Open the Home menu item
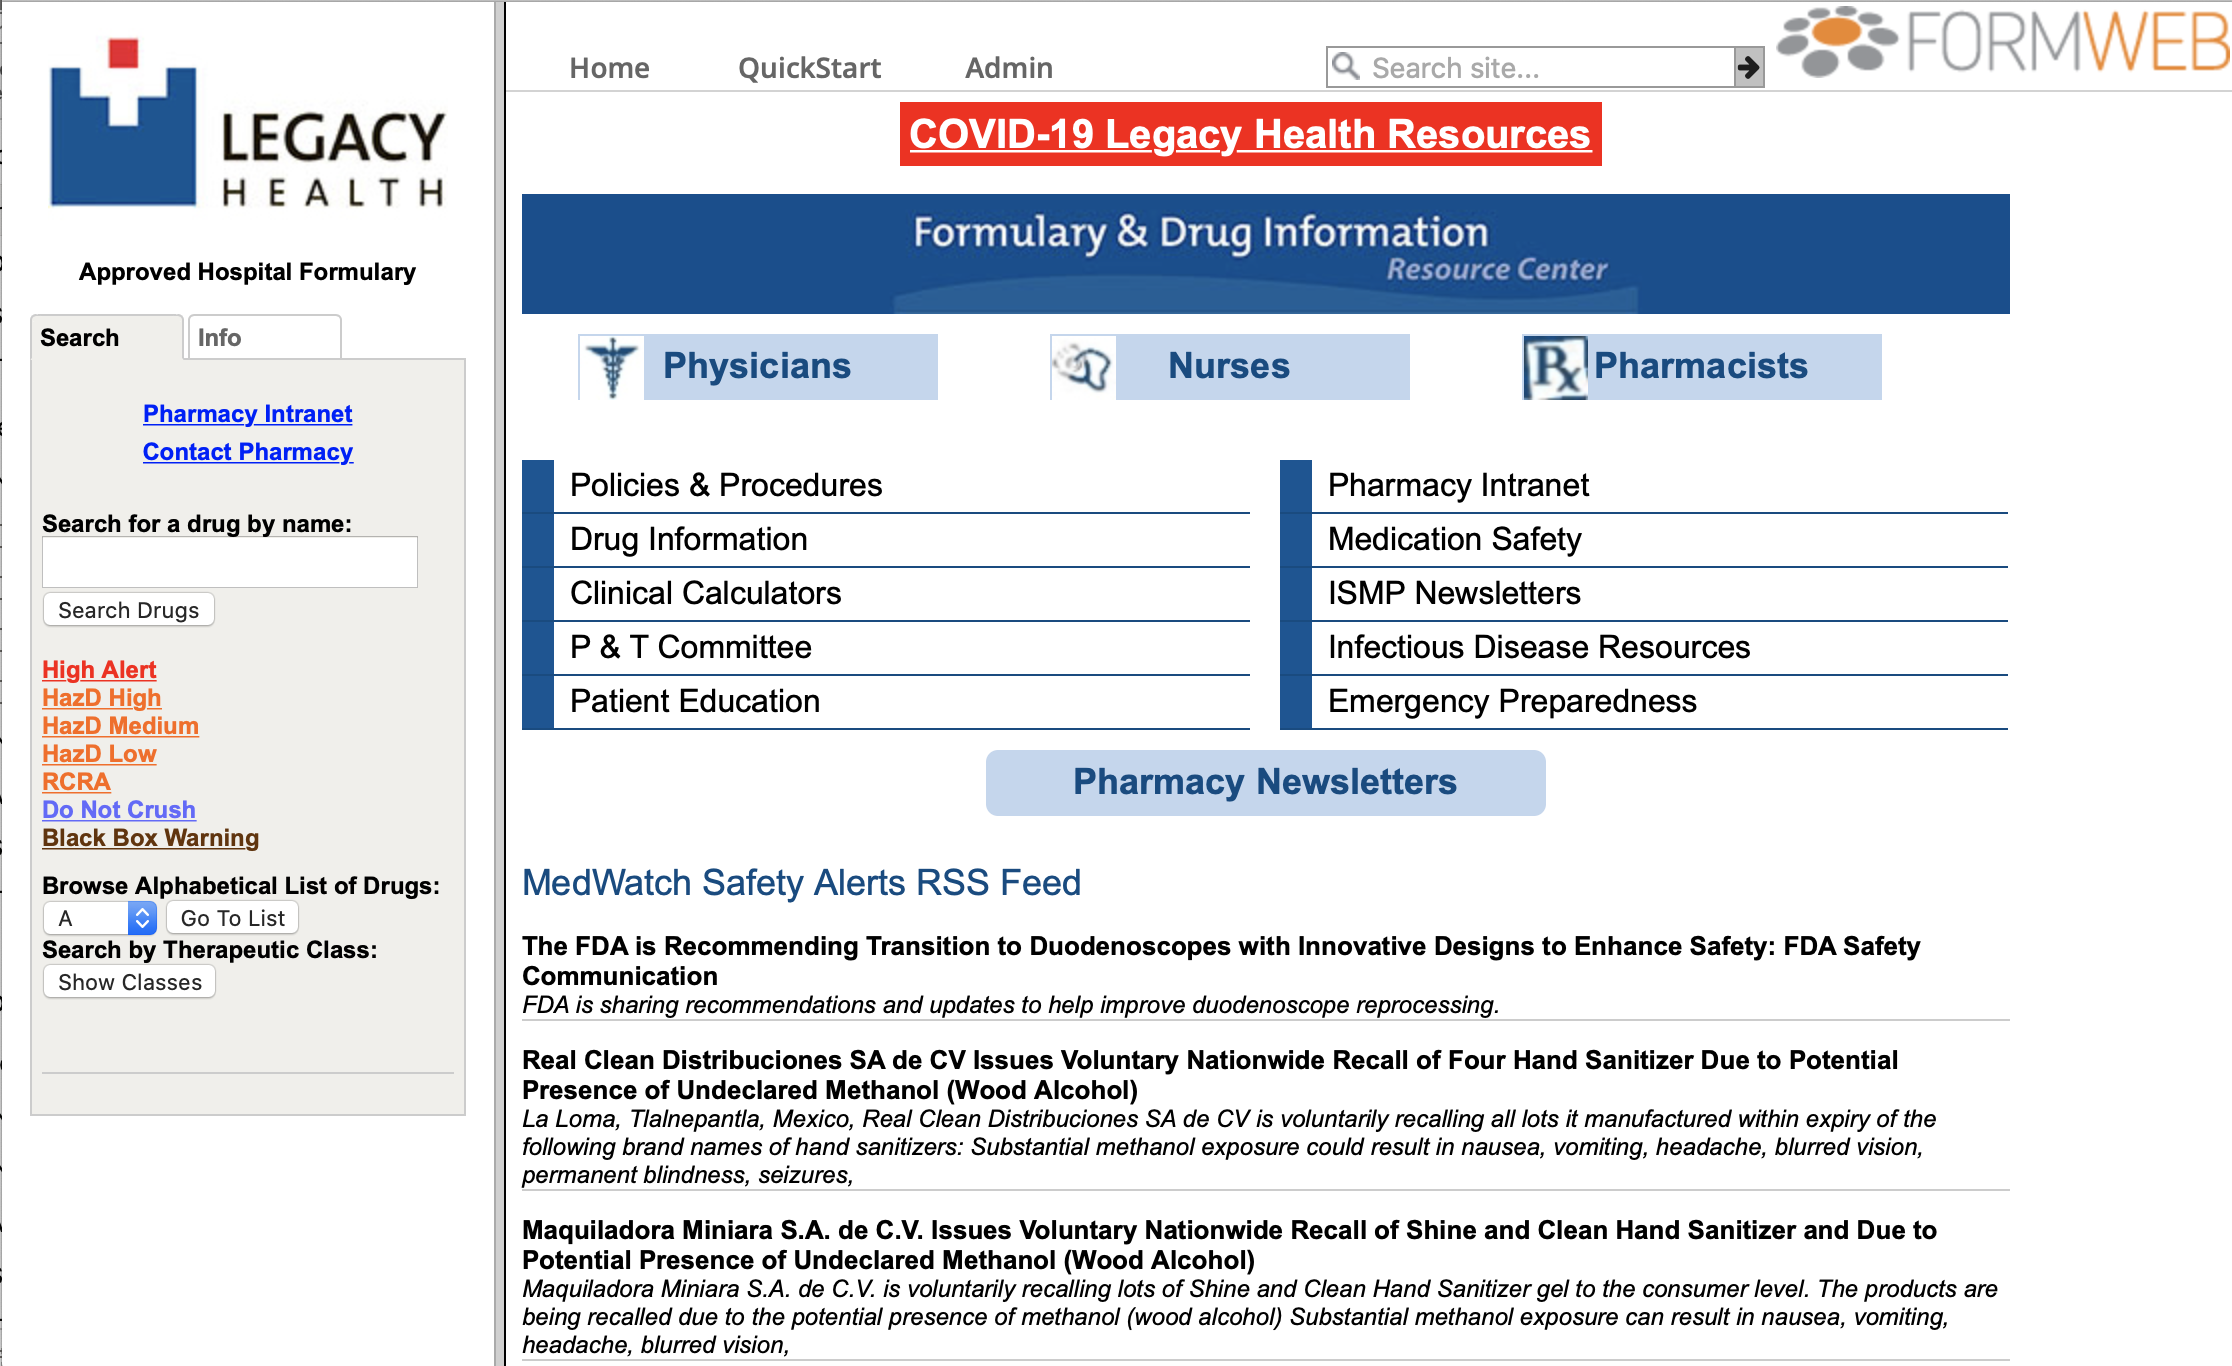The image size is (2232, 1366). coord(609,68)
